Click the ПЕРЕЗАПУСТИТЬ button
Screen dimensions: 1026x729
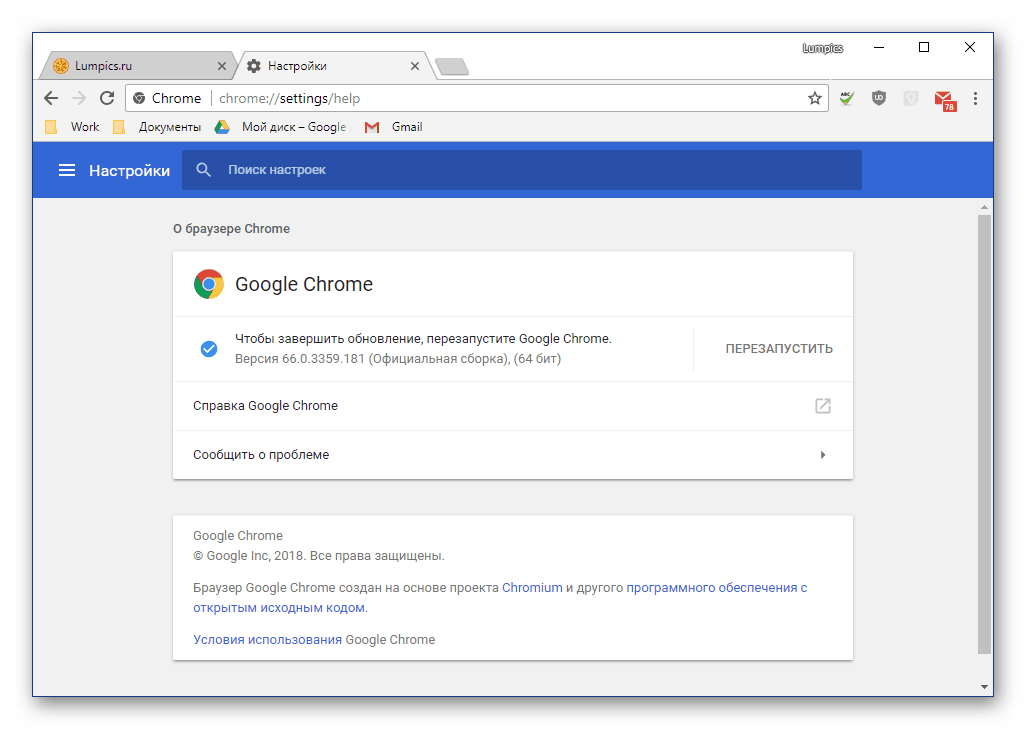click(x=779, y=349)
